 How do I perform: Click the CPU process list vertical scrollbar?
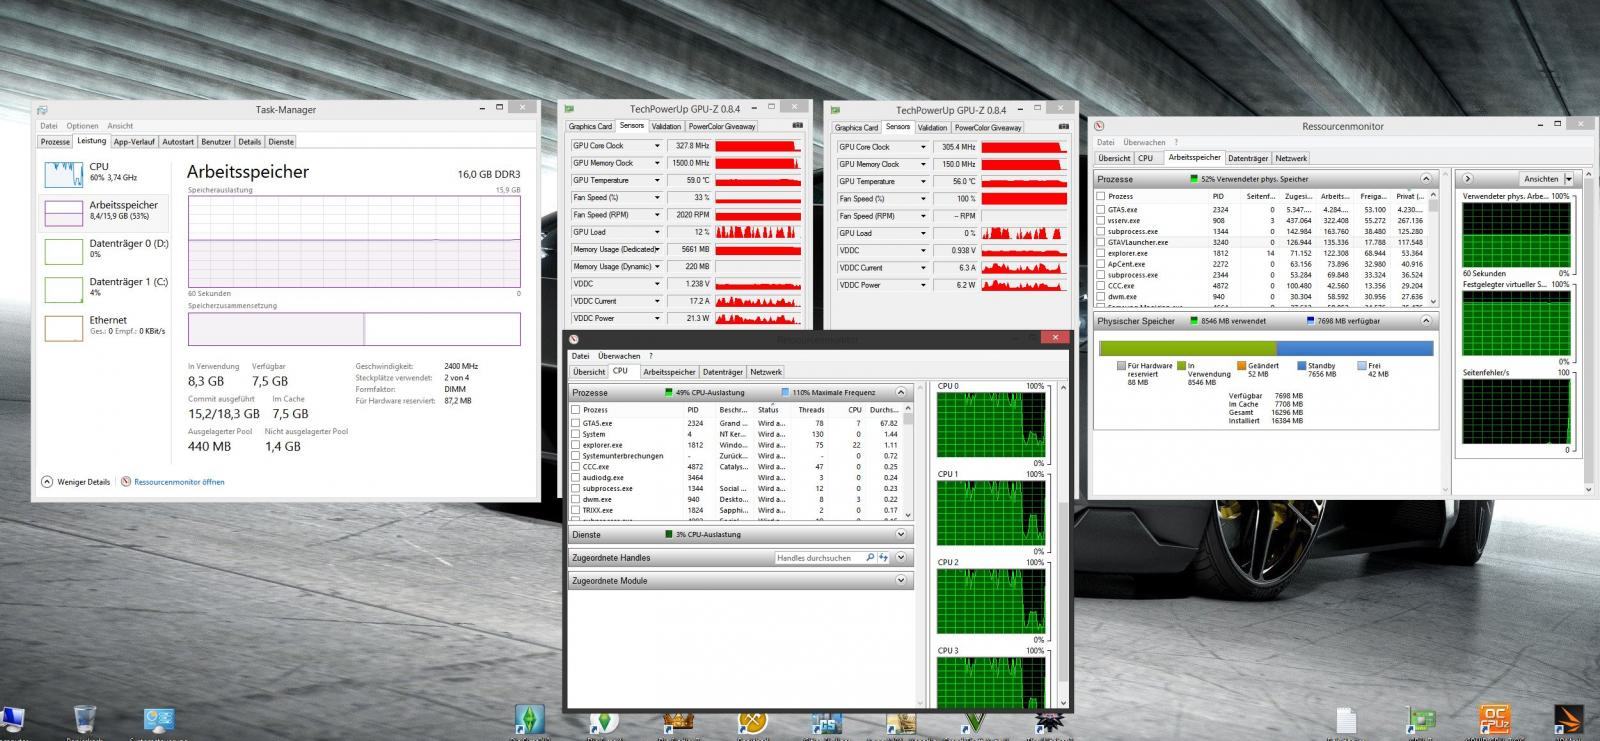908,462
